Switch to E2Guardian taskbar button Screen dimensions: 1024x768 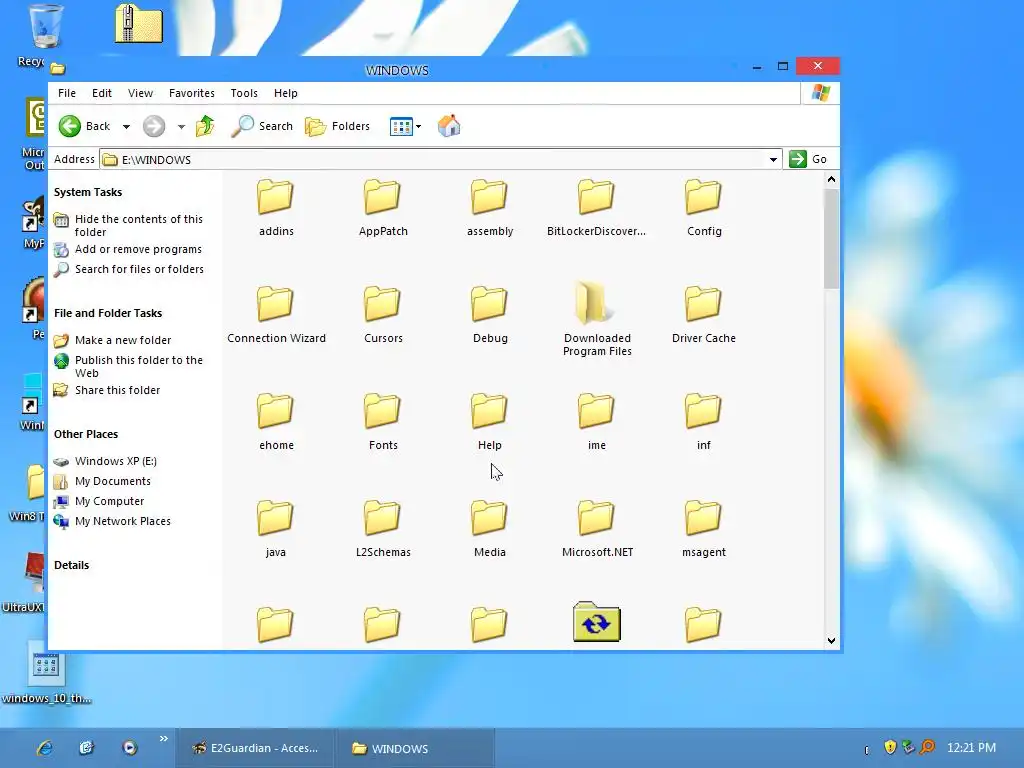[x=255, y=748]
